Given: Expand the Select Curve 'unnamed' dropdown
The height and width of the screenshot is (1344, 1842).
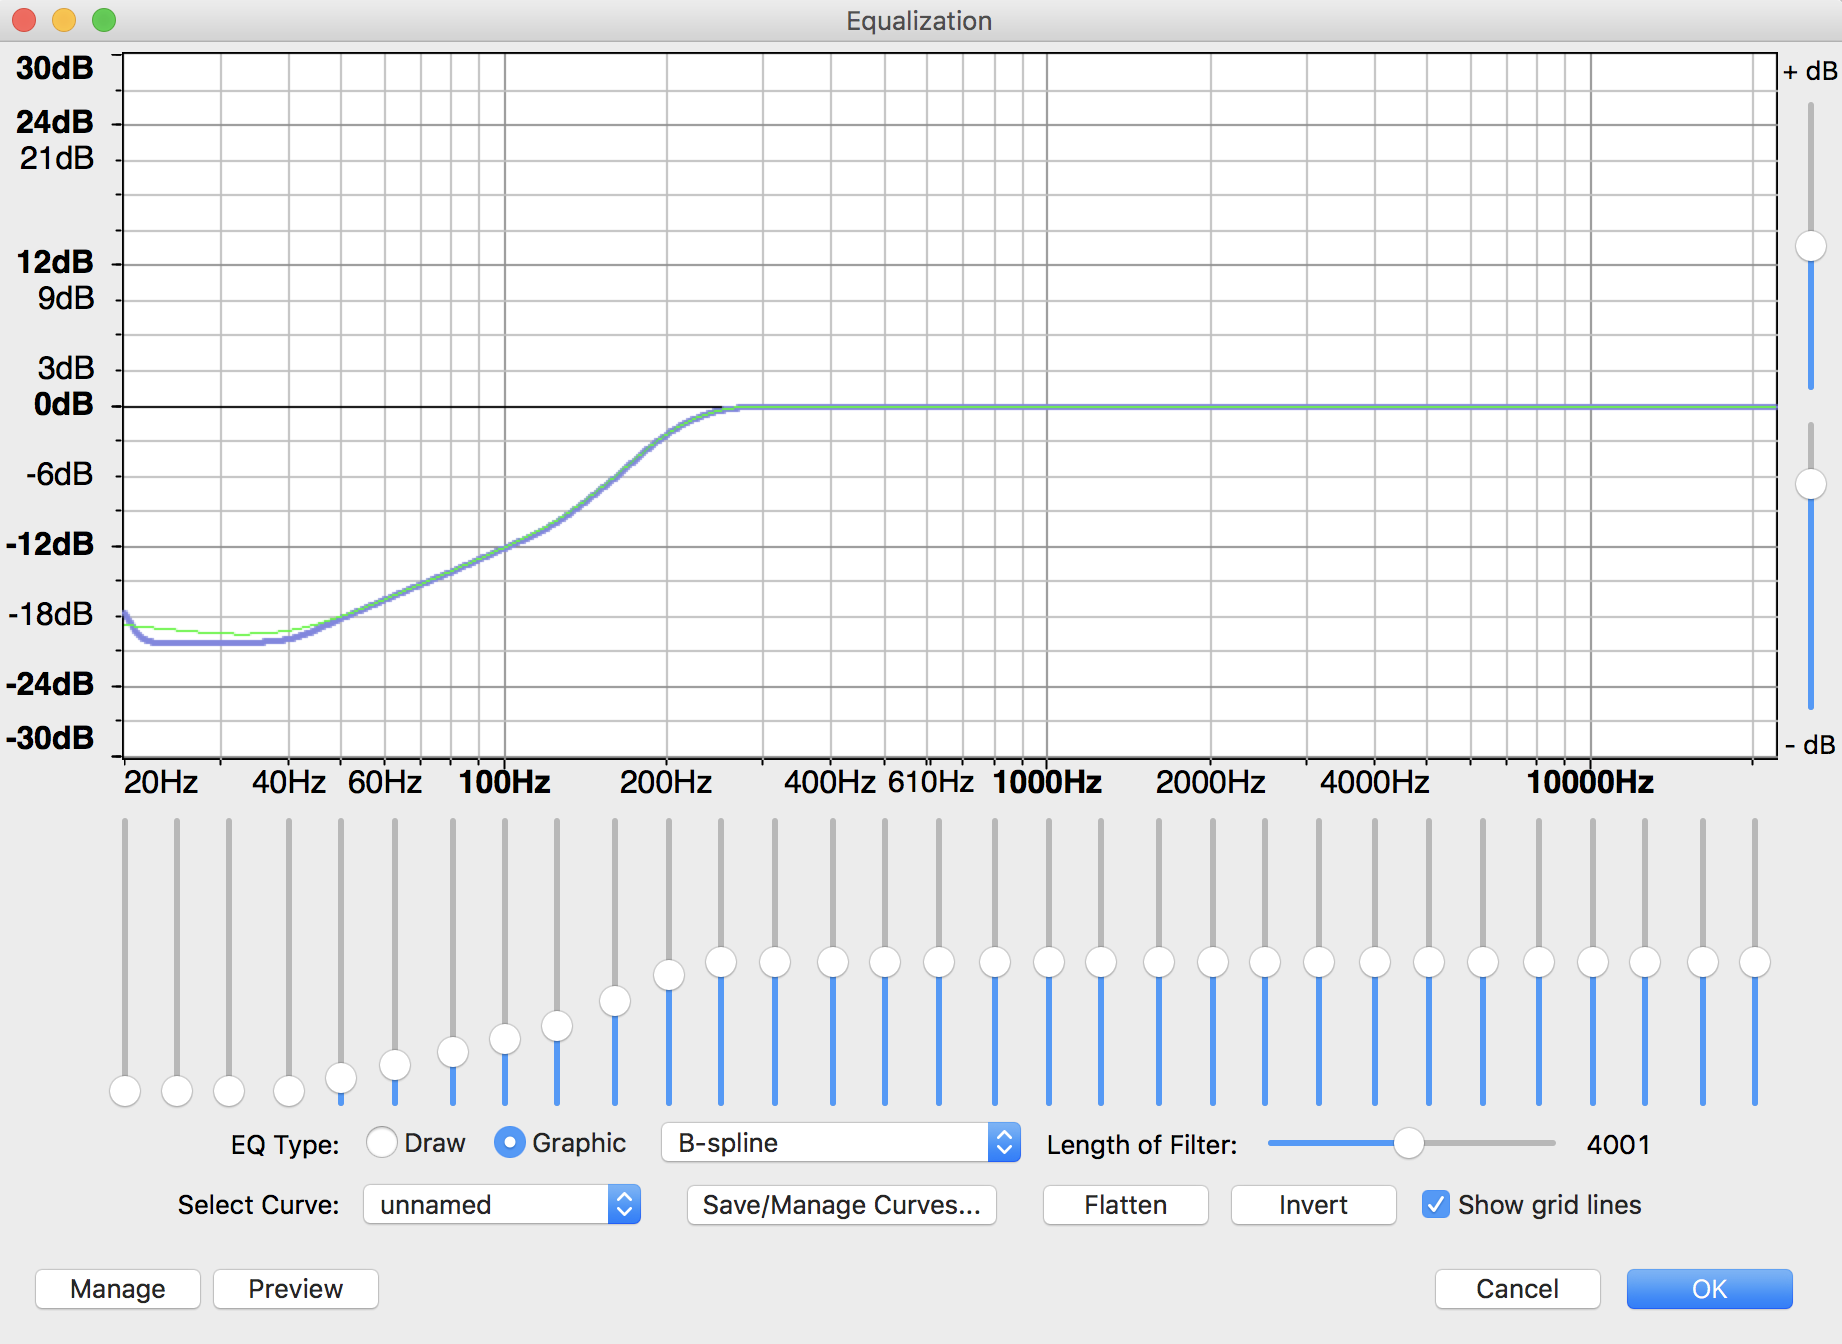Looking at the screenshot, I should (x=501, y=1204).
